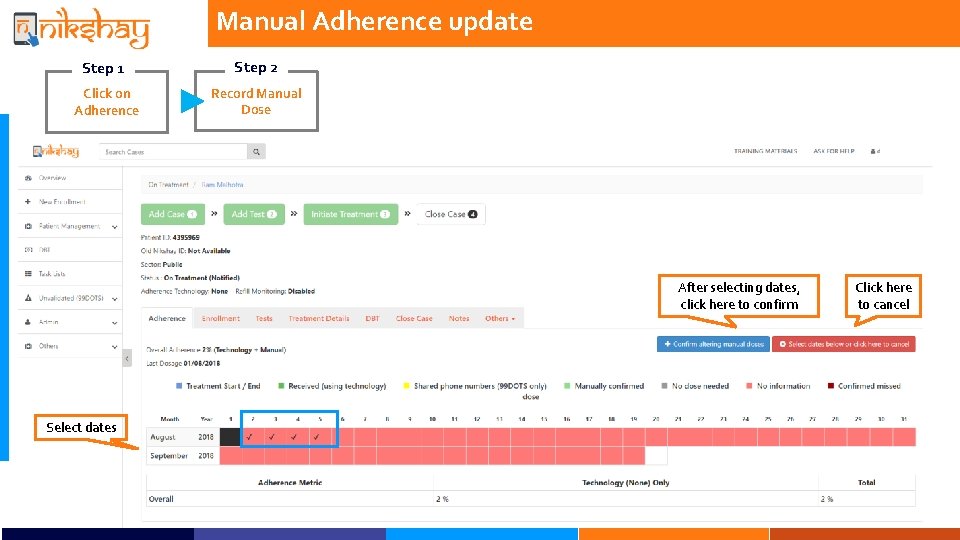The image size is (960, 540).
Task: Select August day 31 dose cell
Action: click(x=904, y=437)
